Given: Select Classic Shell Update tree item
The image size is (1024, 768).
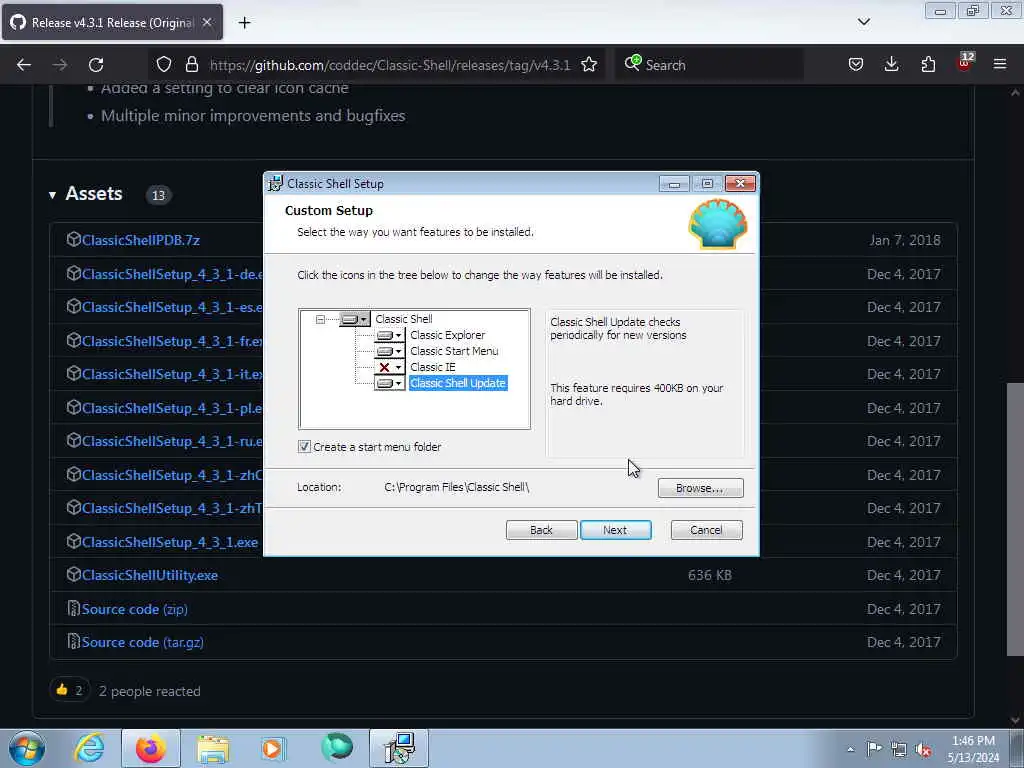Looking at the screenshot, I should 458,383.
